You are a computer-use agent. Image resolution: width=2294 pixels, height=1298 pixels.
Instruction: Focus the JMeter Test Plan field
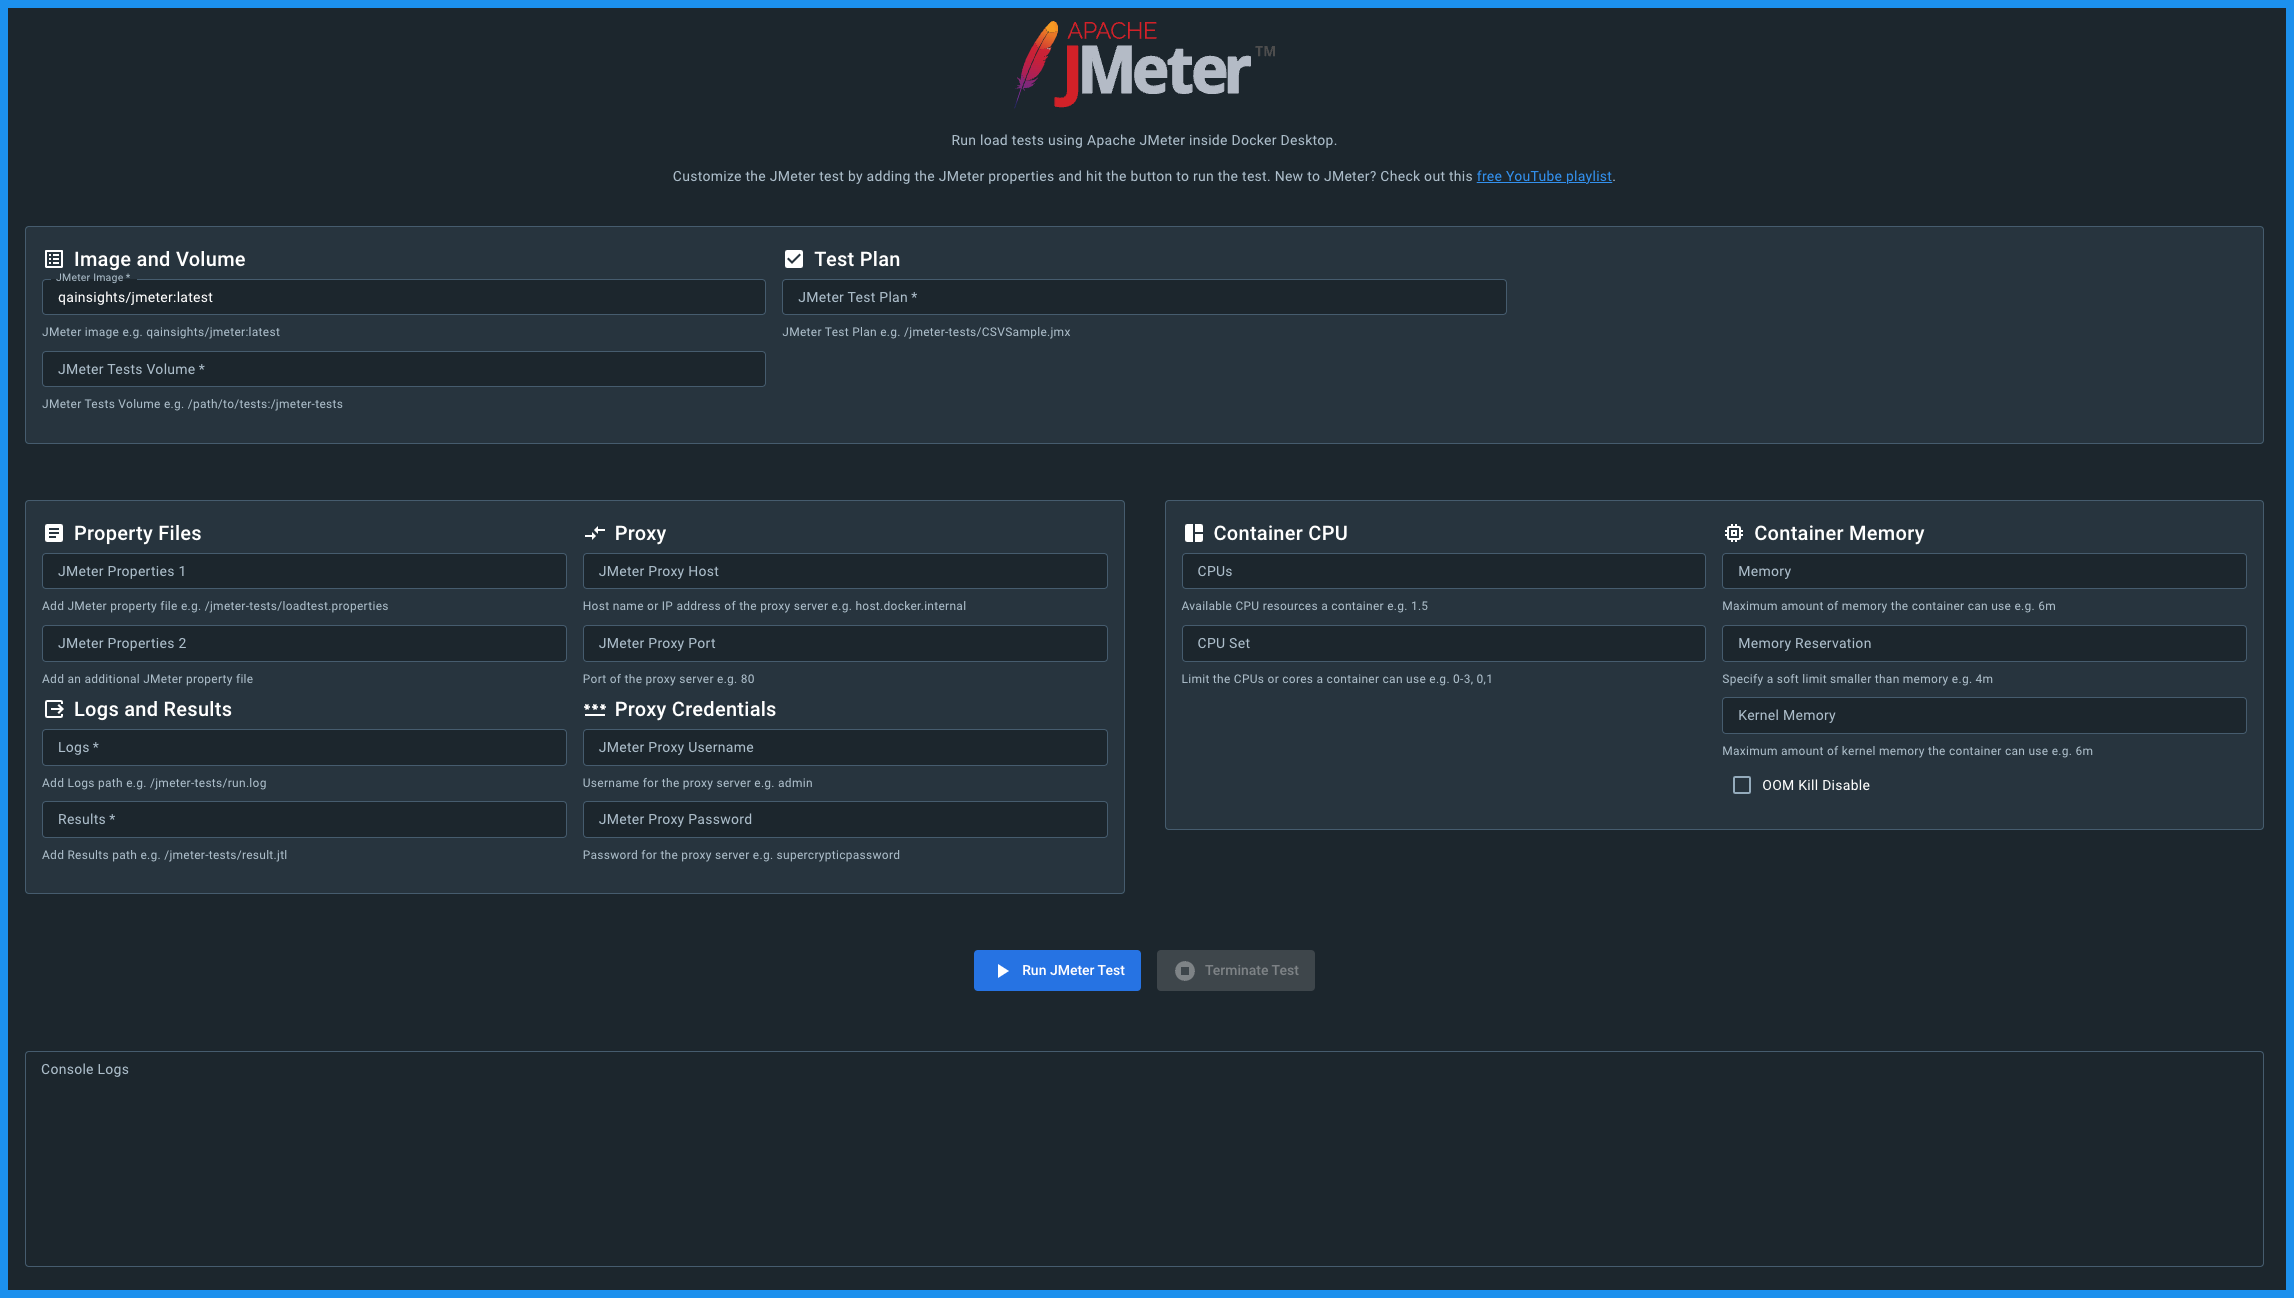coord(1144,297)
